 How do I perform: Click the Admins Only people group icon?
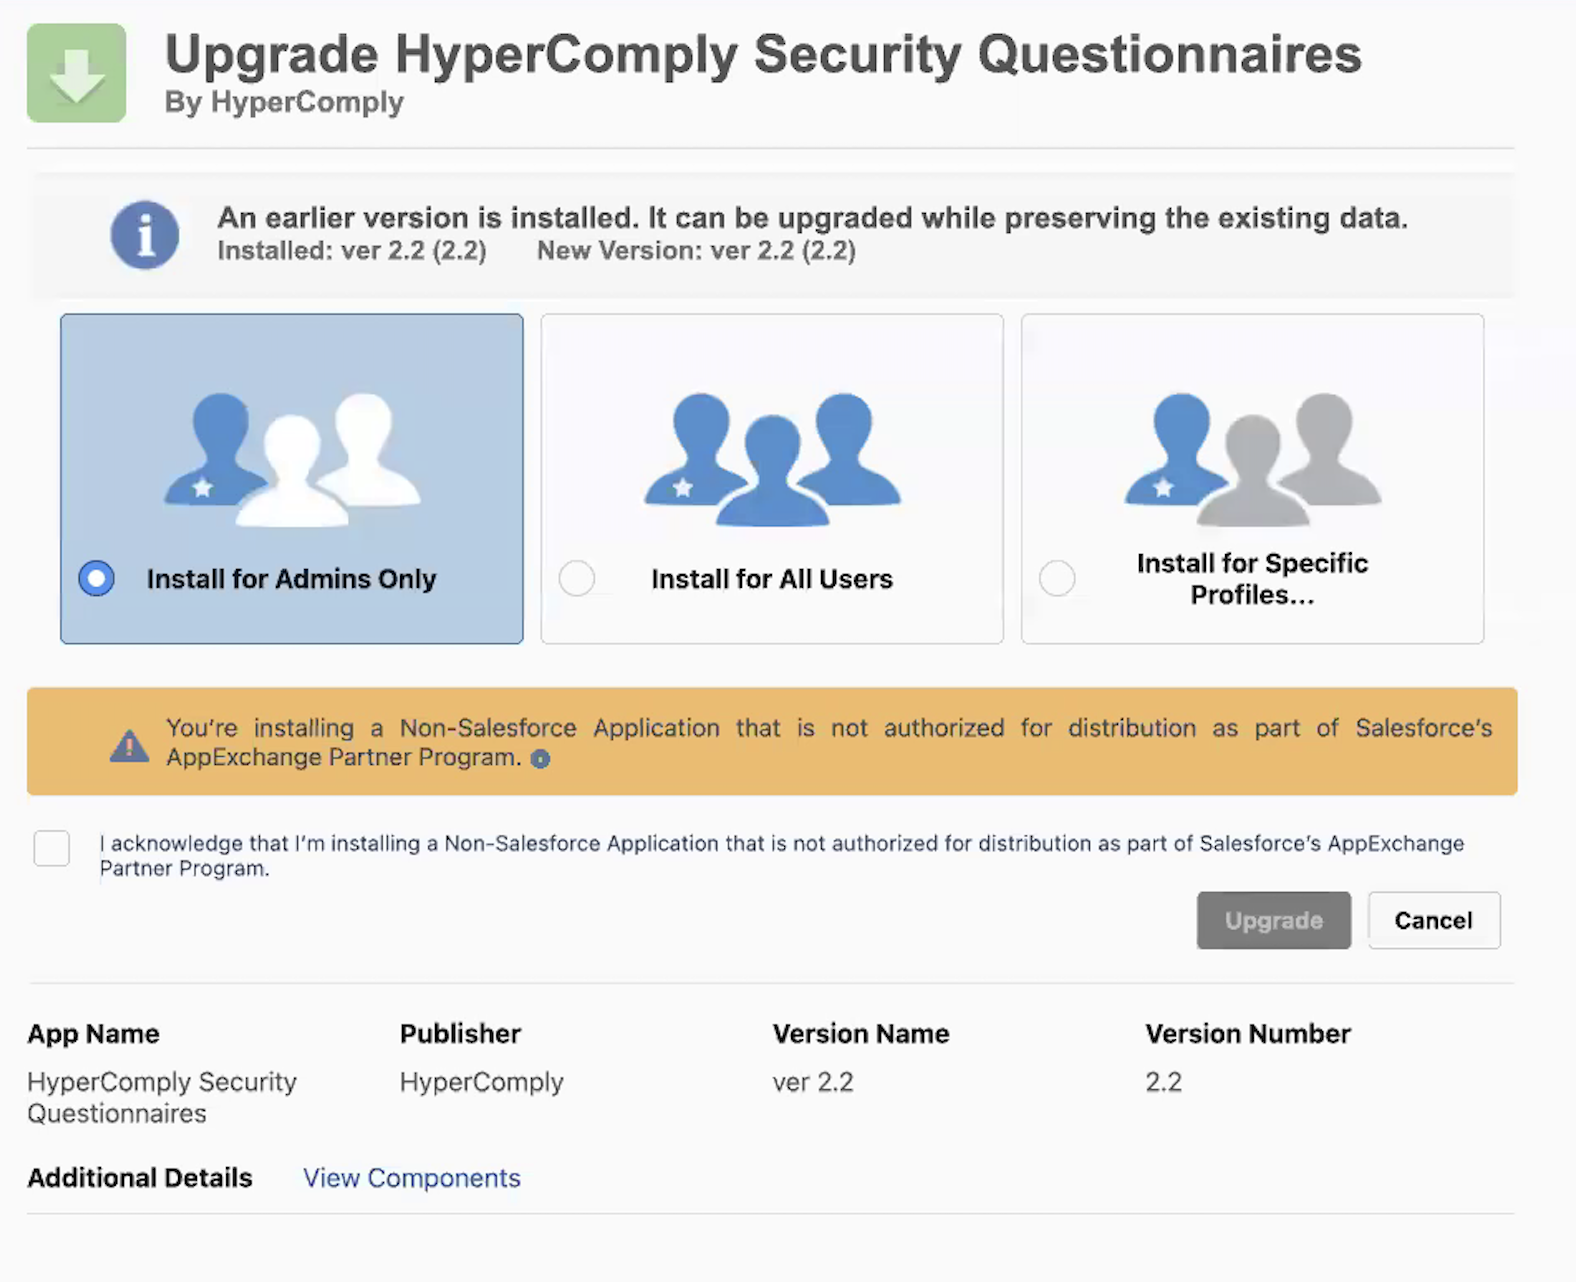coord(292,459)
